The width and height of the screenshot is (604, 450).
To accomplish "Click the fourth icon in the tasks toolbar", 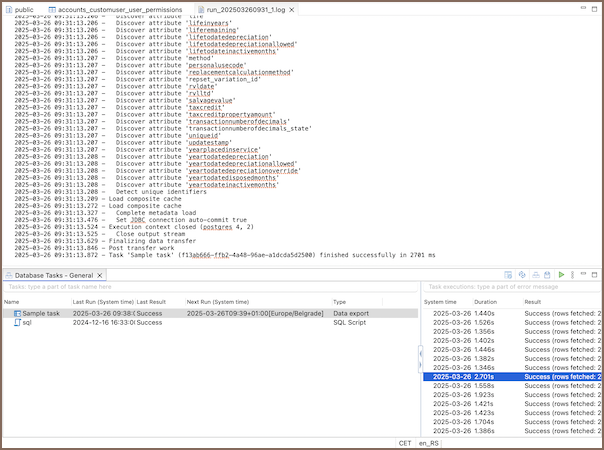I will [547, 274].
